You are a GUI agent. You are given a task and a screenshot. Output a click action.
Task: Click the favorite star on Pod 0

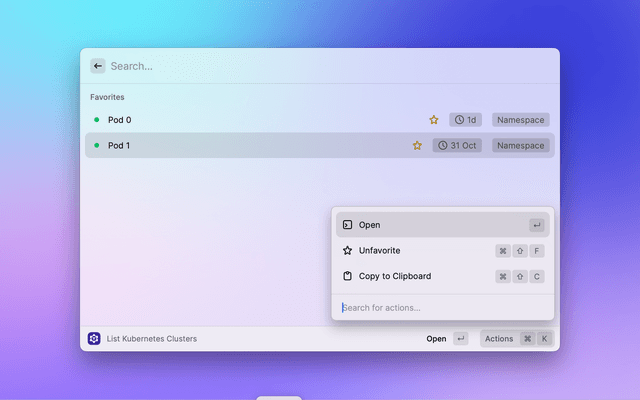pyautogui.click(x=434, y=120)
